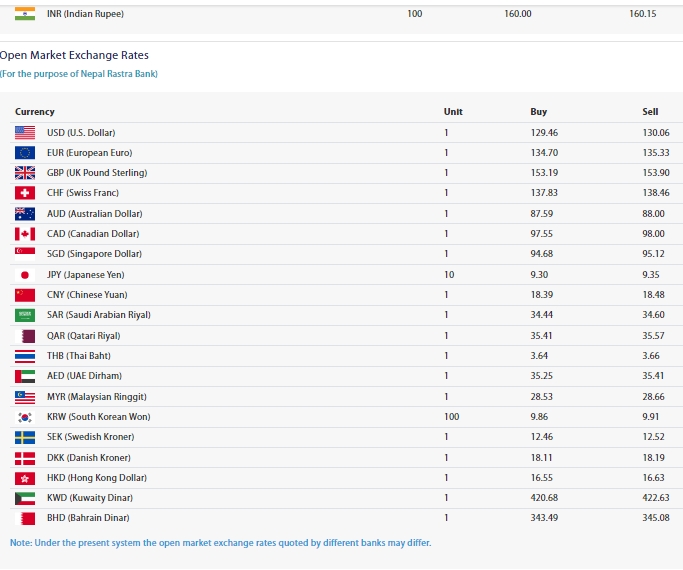Image resolution: width=683 pixels, height=570 pixels.
Task: Click the Indian Rupee flag icon
Action: point(25,14)
